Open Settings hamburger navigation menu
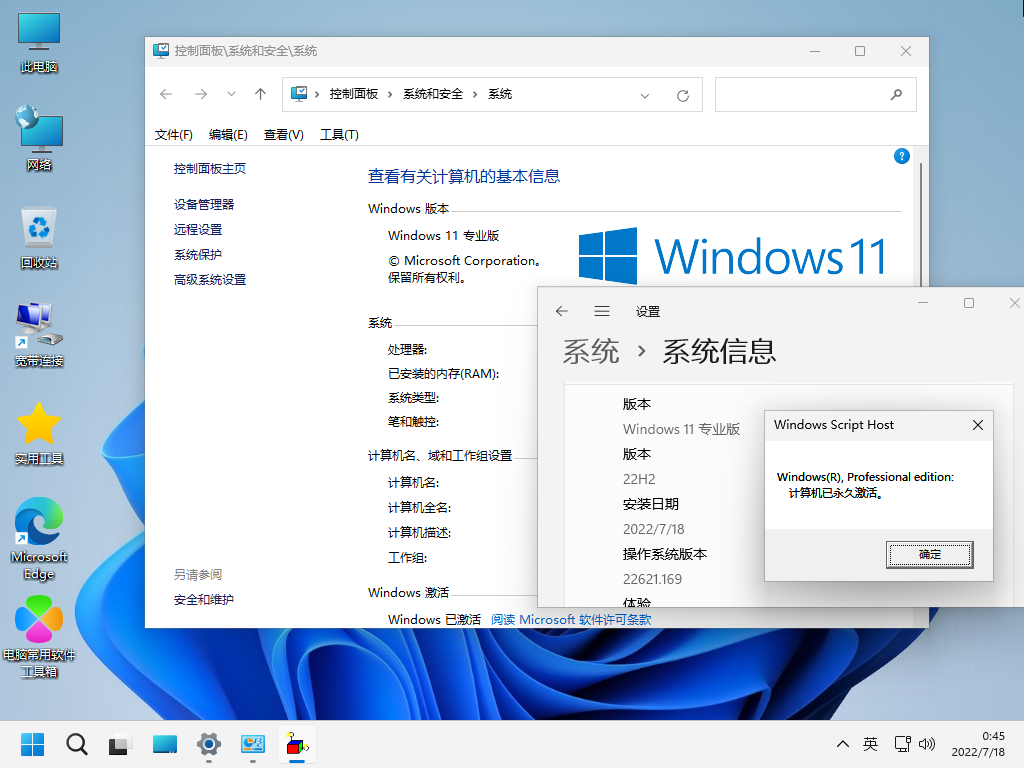Viewport: 1024px width, 768px height. coord(601,312)
